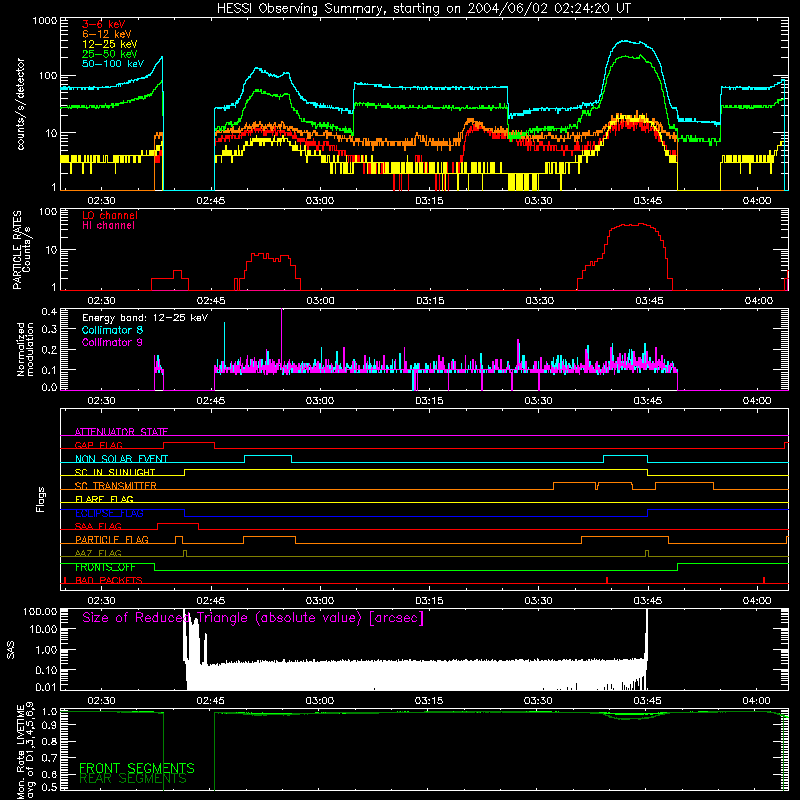Click the counts/s/detector axis label
The width and height of the screenshot is (800, 800).
[x=20, y=104]
